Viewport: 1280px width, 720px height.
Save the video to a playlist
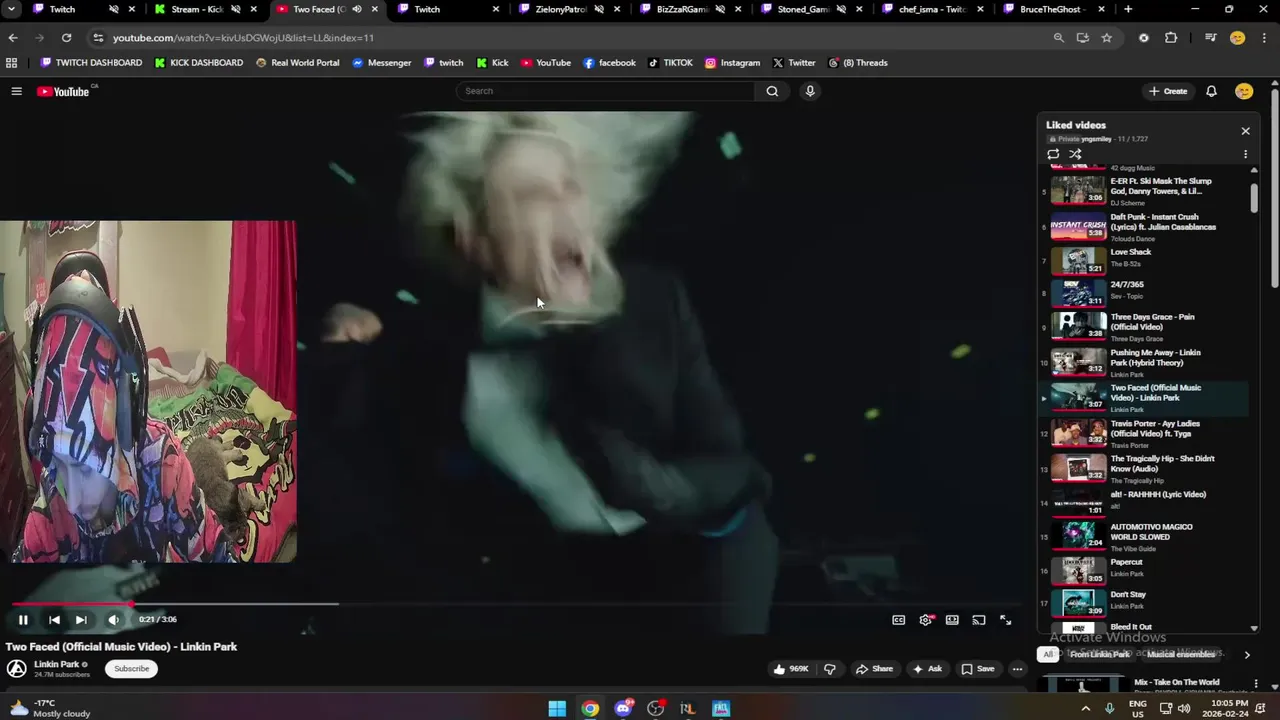pos(978,669)
